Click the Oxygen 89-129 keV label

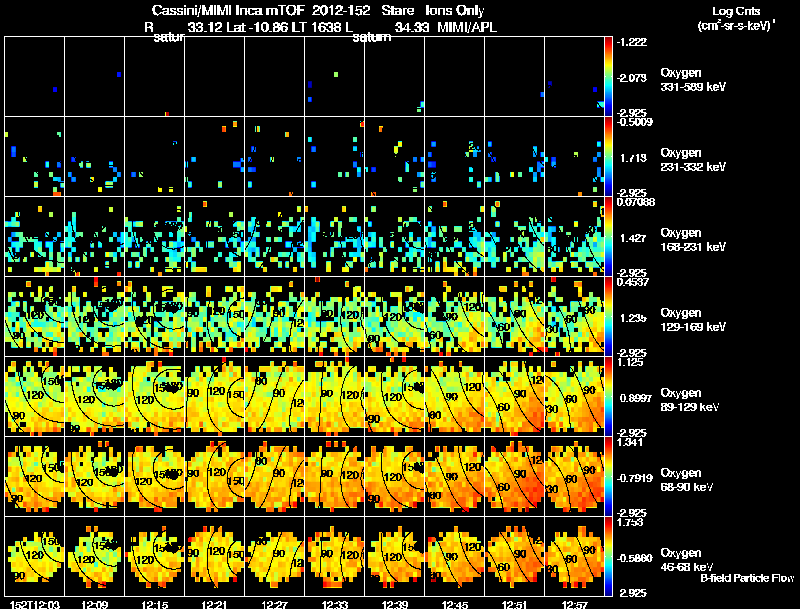pos(690,400)
